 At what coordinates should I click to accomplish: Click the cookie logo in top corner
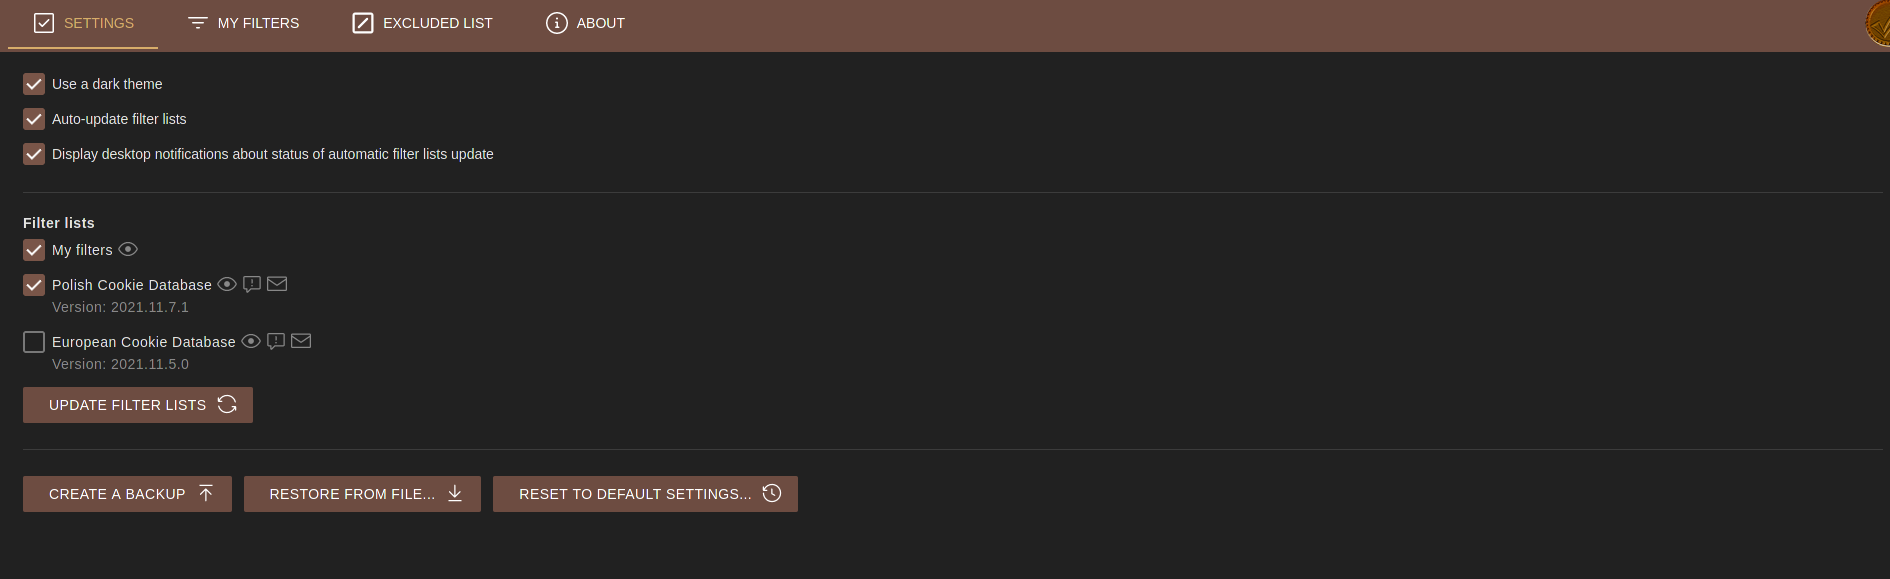(x=1878, y=23)
